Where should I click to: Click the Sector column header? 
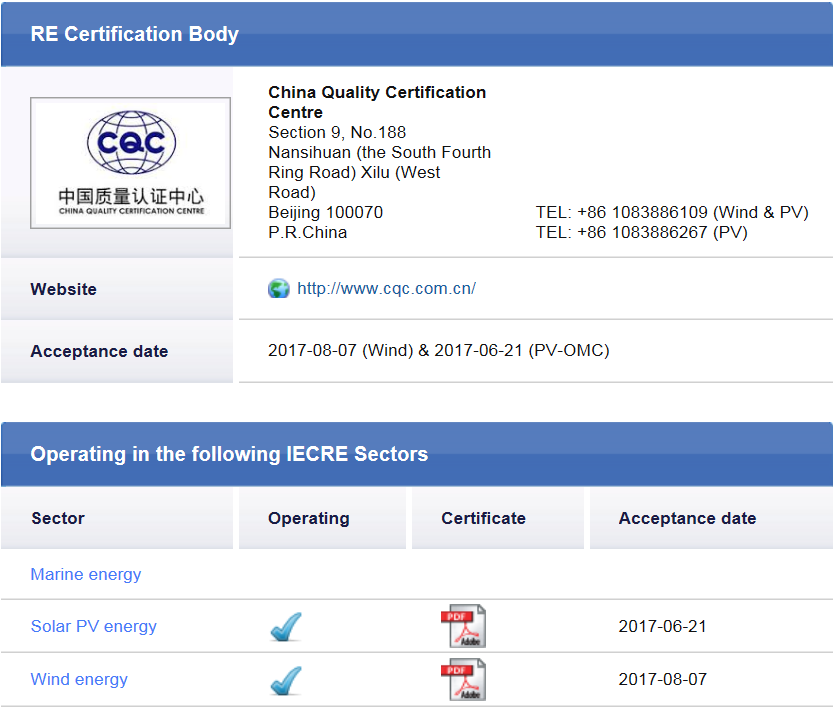point(58,518)
